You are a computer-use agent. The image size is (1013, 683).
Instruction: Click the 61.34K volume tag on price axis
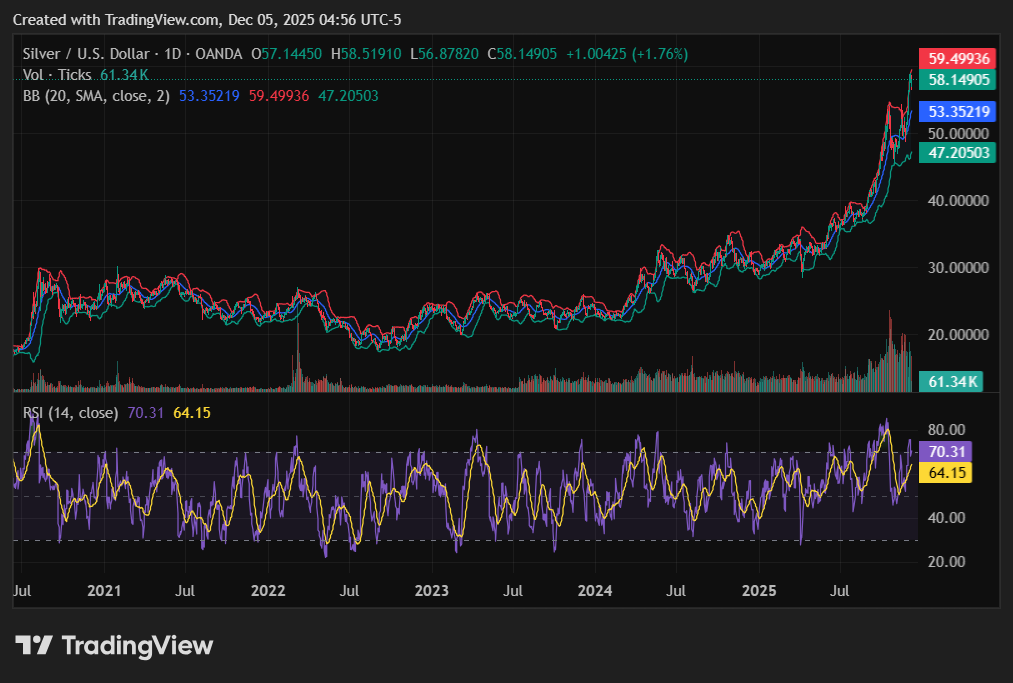952,381
